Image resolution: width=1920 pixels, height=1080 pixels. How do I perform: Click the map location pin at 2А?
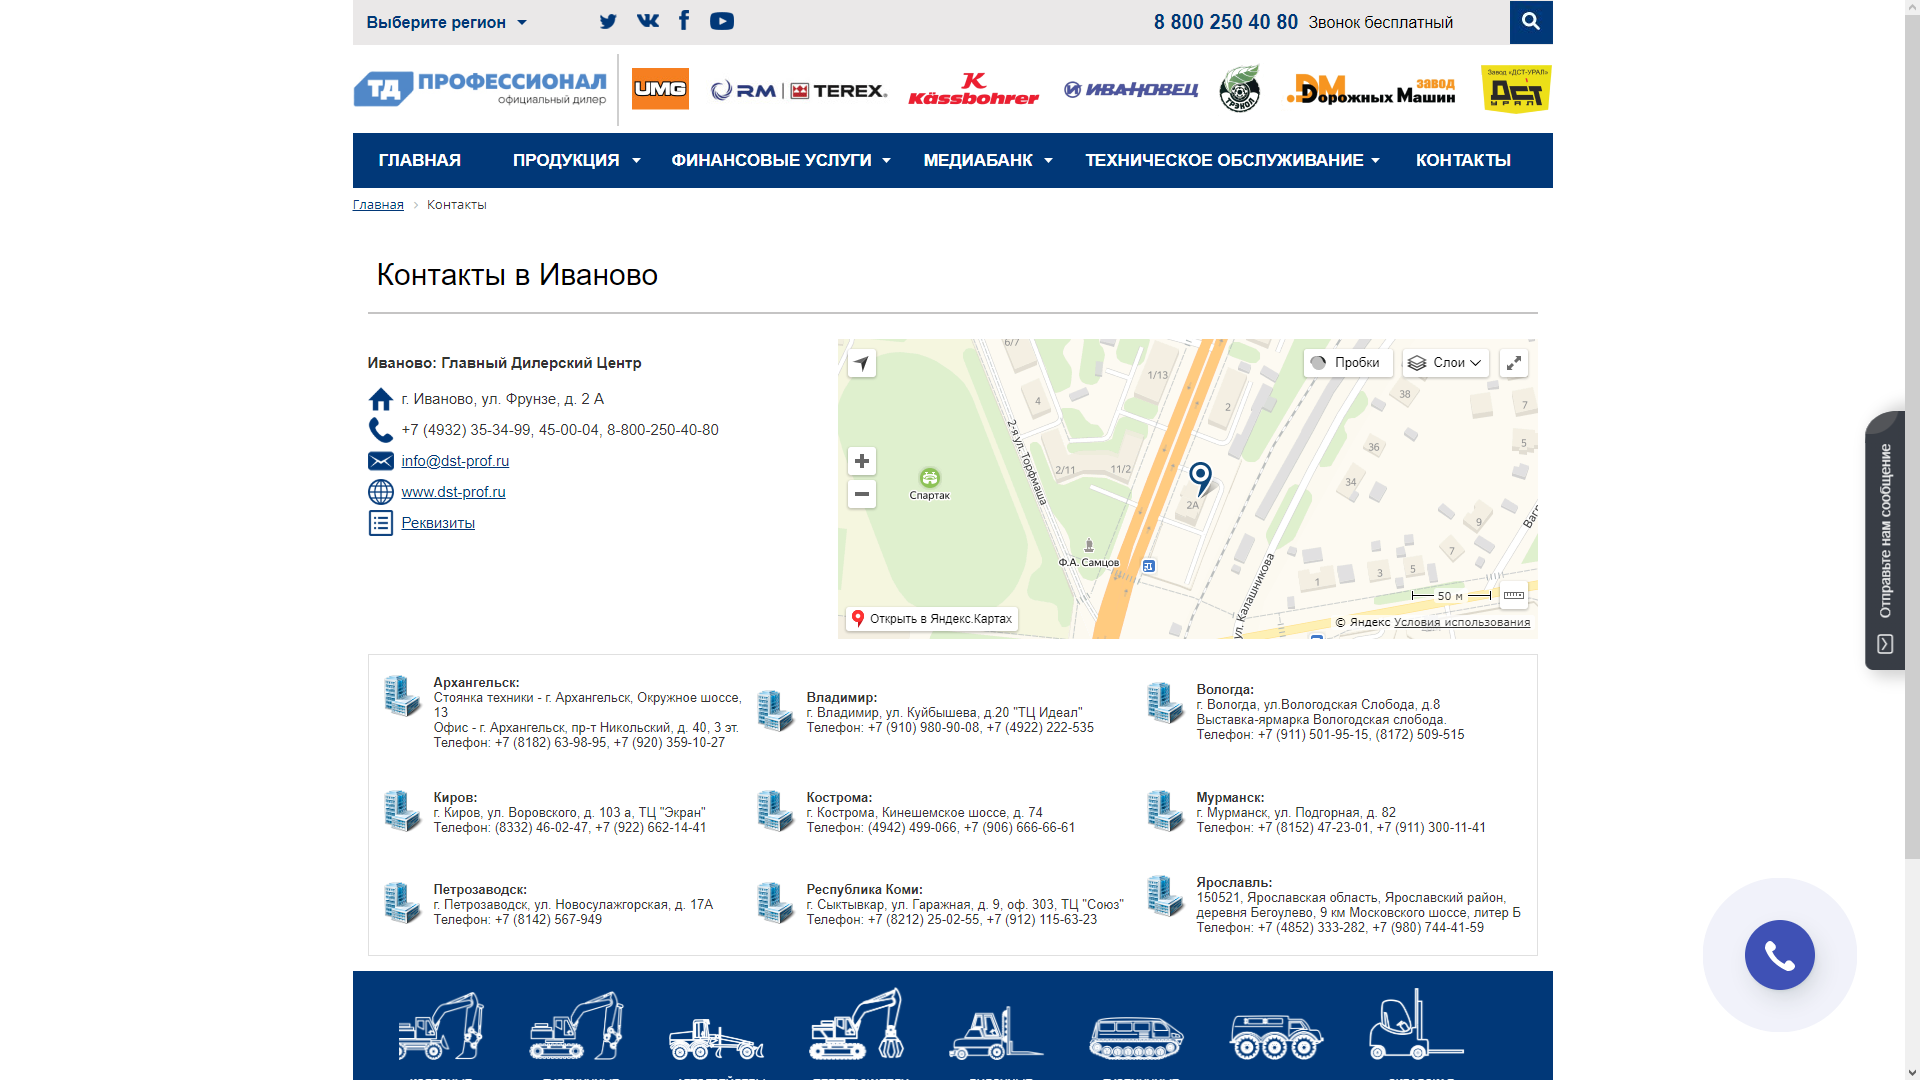tap(1201, 478)
